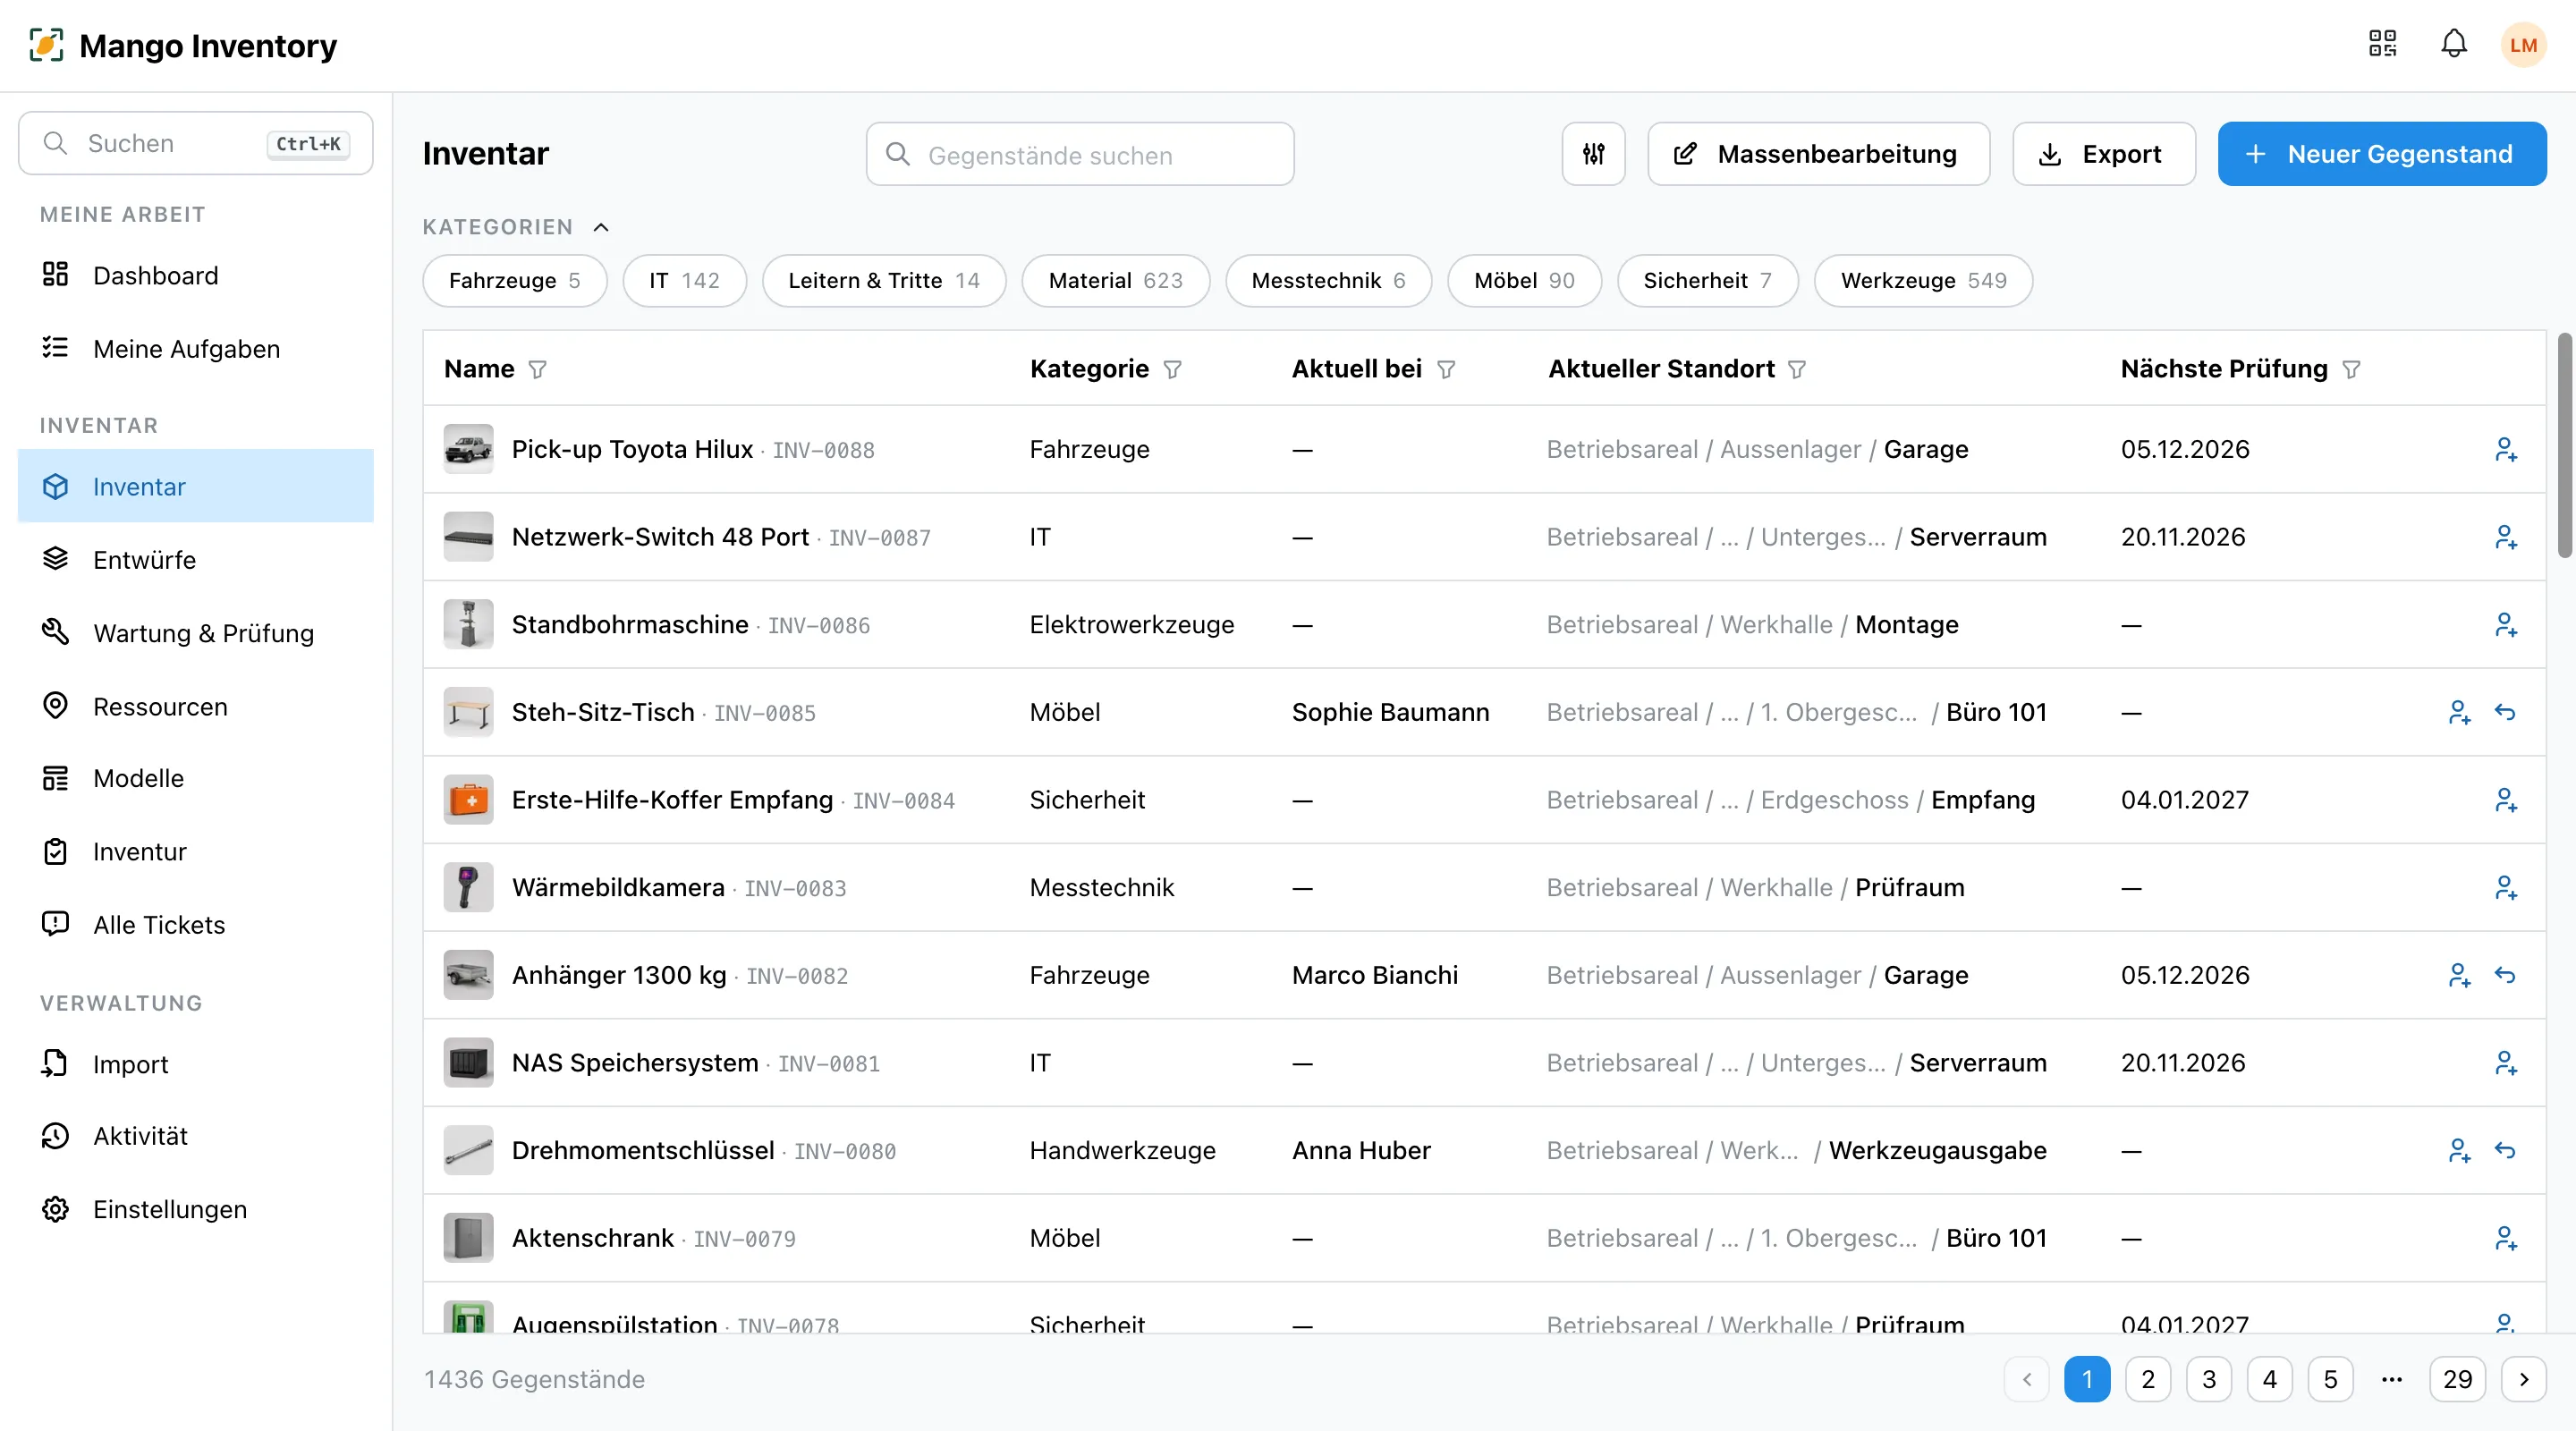Click the return arrow for Steh-Sitz-Tisch

click(x=2505, y=712)
